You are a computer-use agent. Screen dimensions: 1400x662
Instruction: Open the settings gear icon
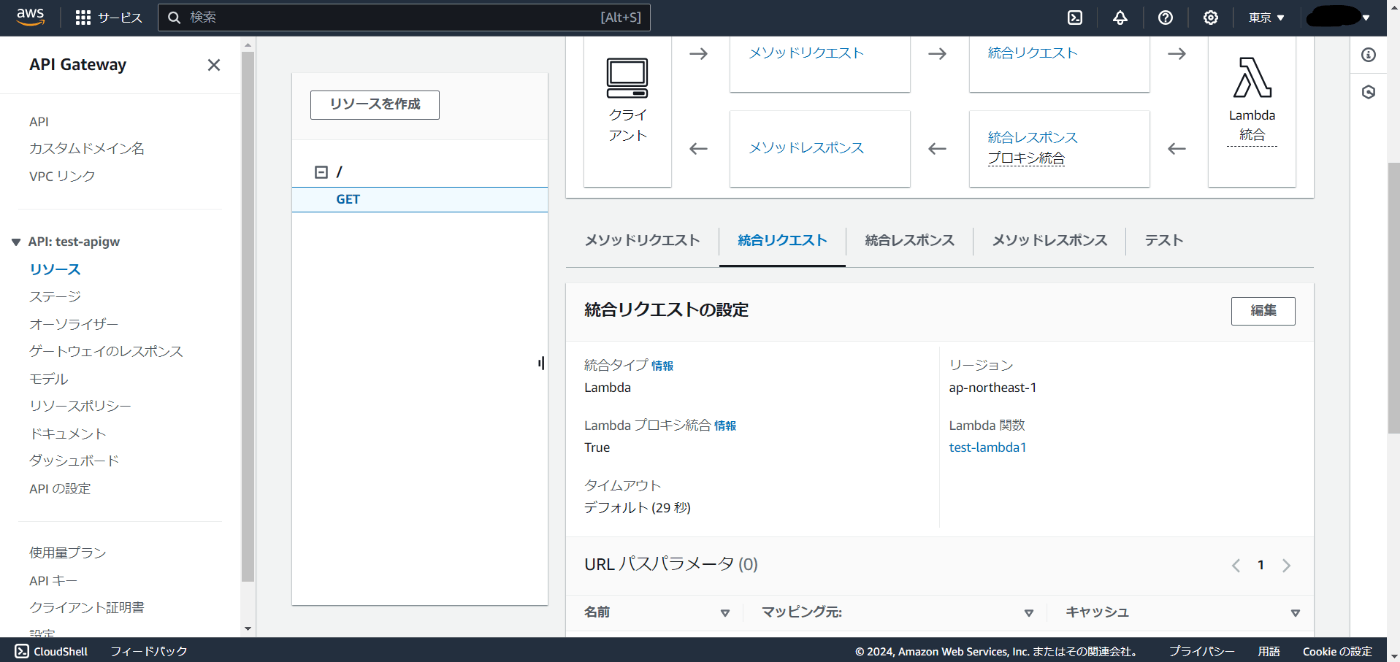coord(1210,18)
